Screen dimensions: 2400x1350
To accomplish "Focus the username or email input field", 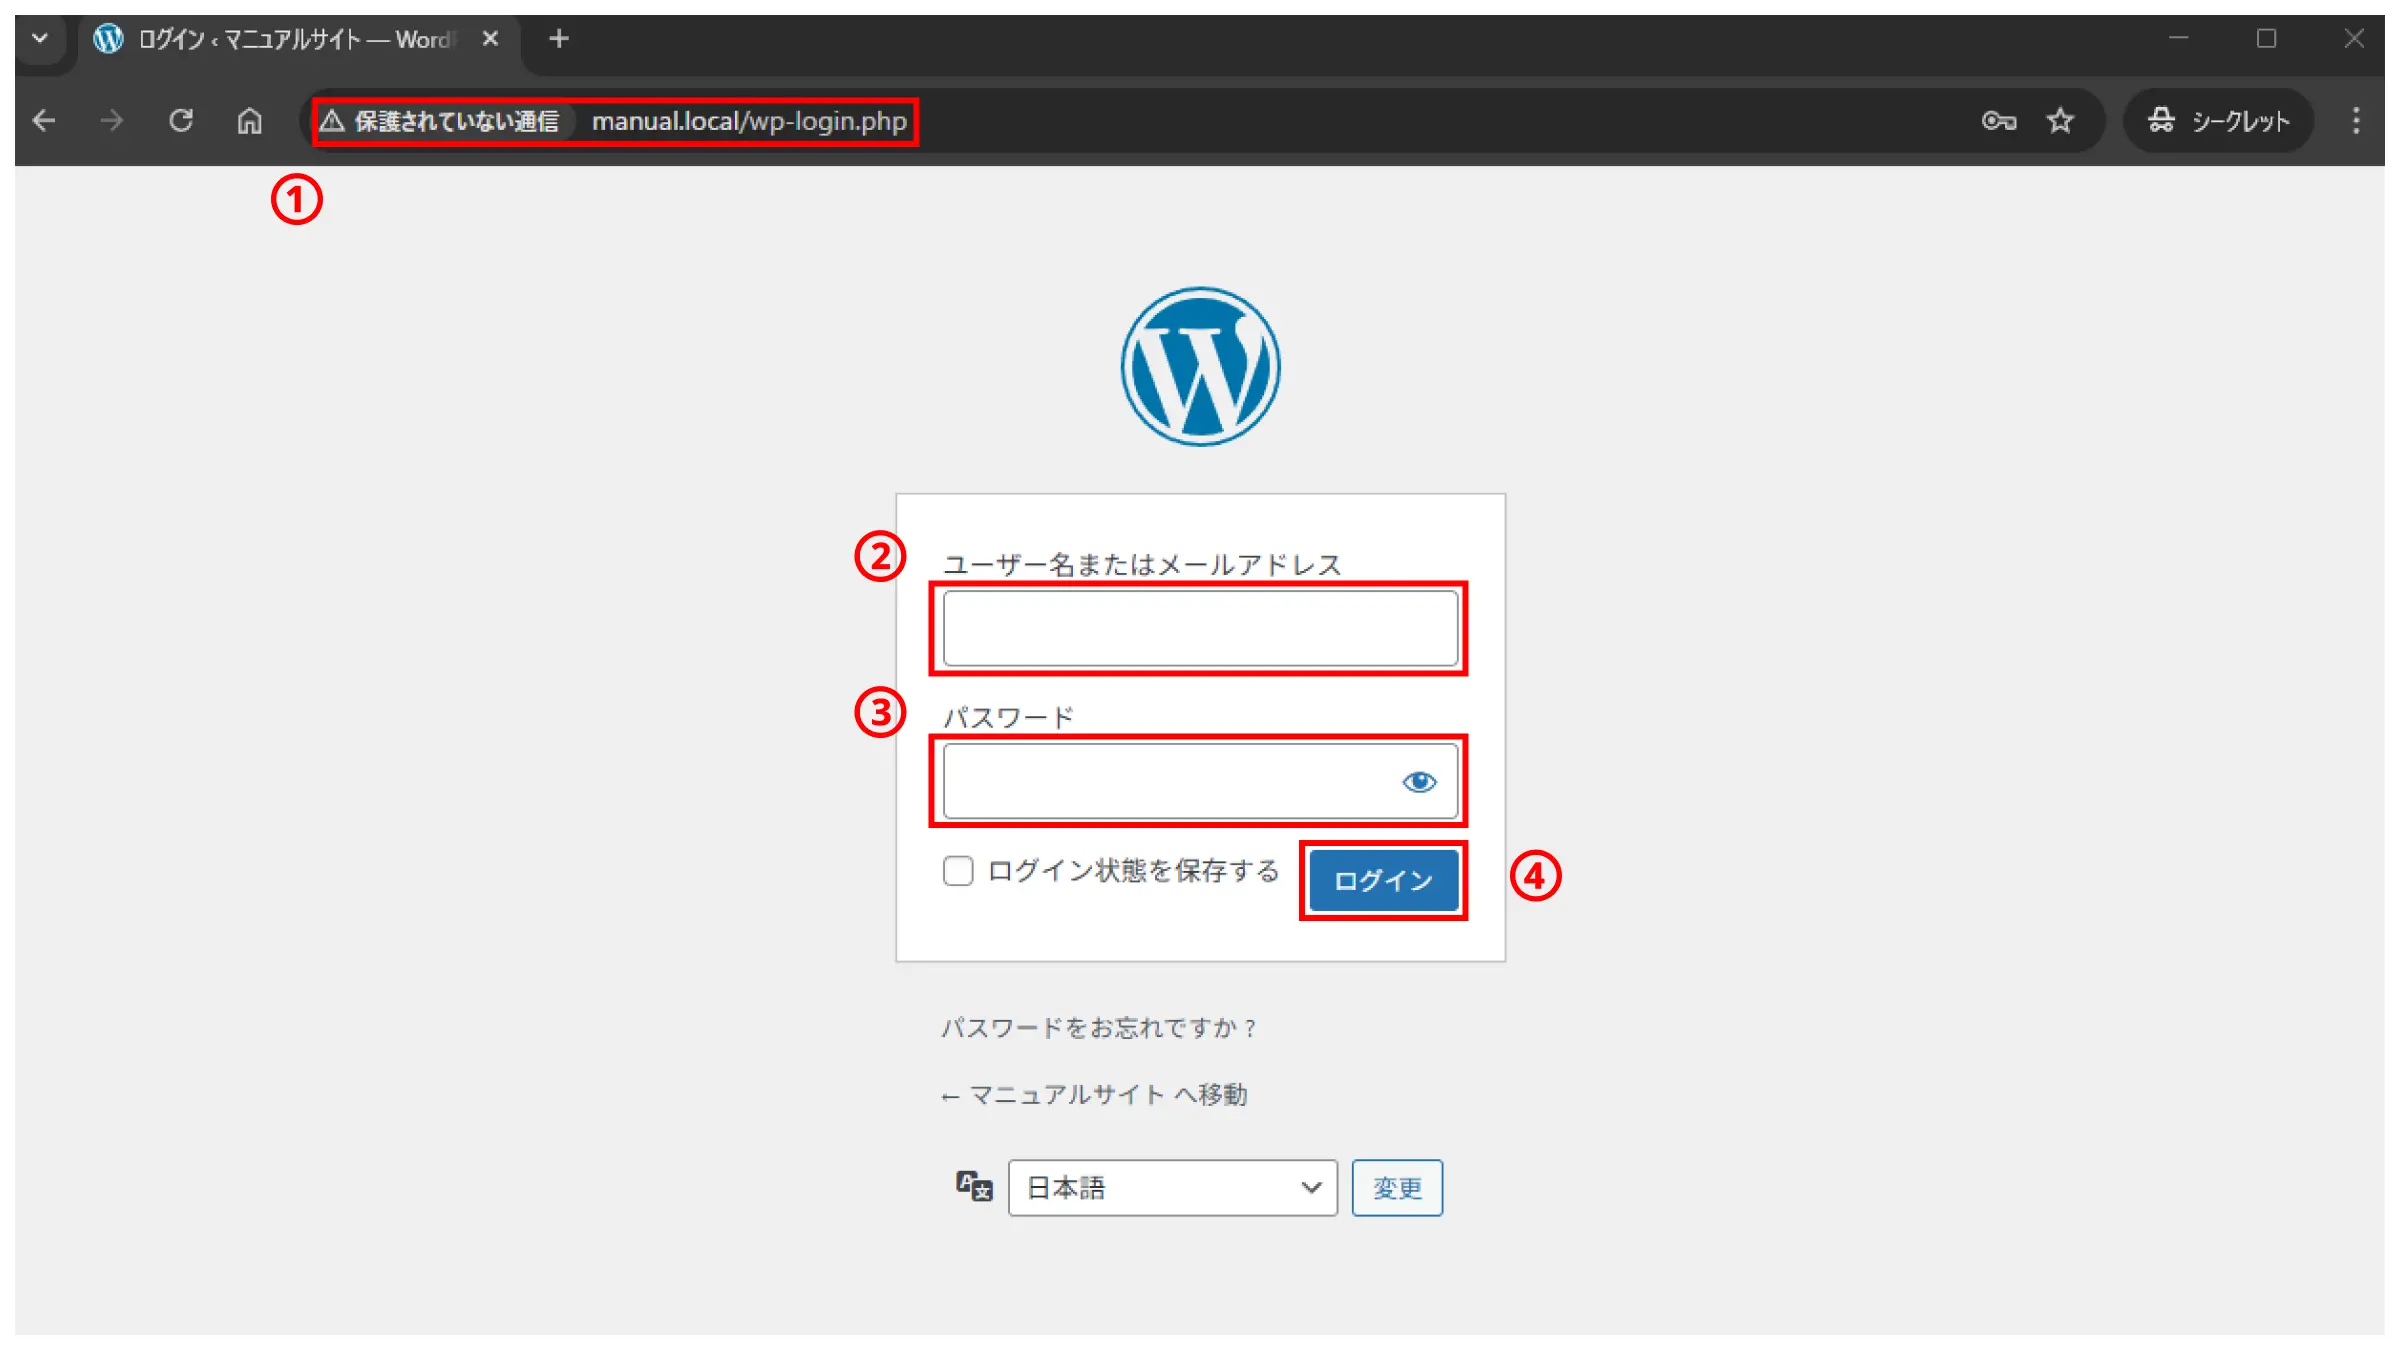I will click(x=1200, y=628).
